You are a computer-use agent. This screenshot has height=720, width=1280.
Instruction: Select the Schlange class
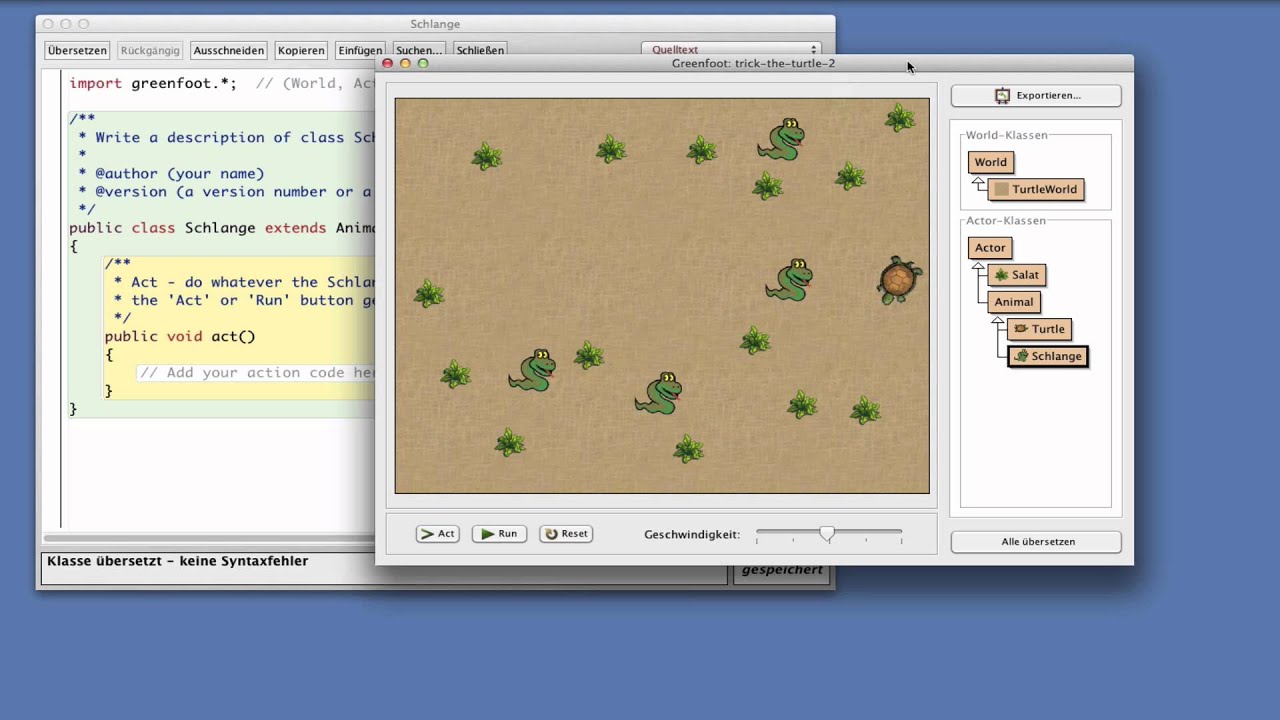(x=1048, y=356)
